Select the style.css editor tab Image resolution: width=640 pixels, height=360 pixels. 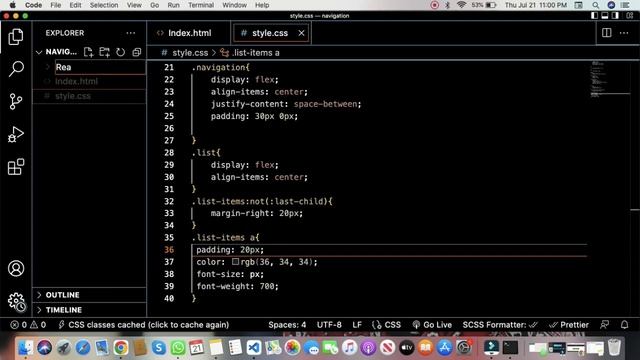[270, 33]
